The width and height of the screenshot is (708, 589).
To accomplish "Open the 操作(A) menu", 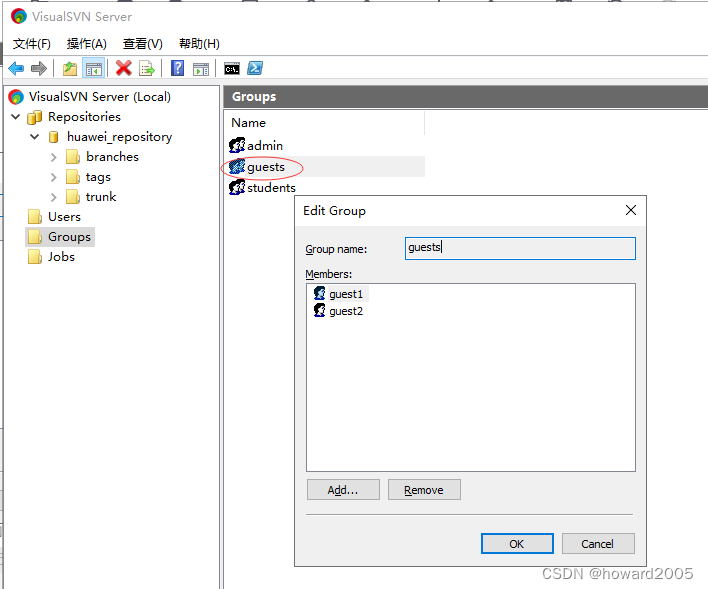I will (86, 44).
